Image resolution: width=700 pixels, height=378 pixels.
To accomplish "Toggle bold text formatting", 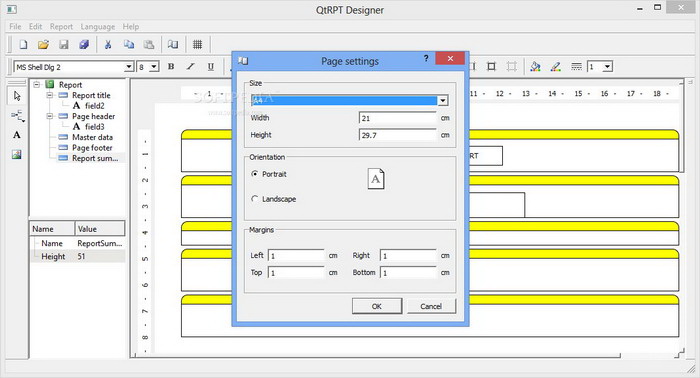I will pos(171,66).
